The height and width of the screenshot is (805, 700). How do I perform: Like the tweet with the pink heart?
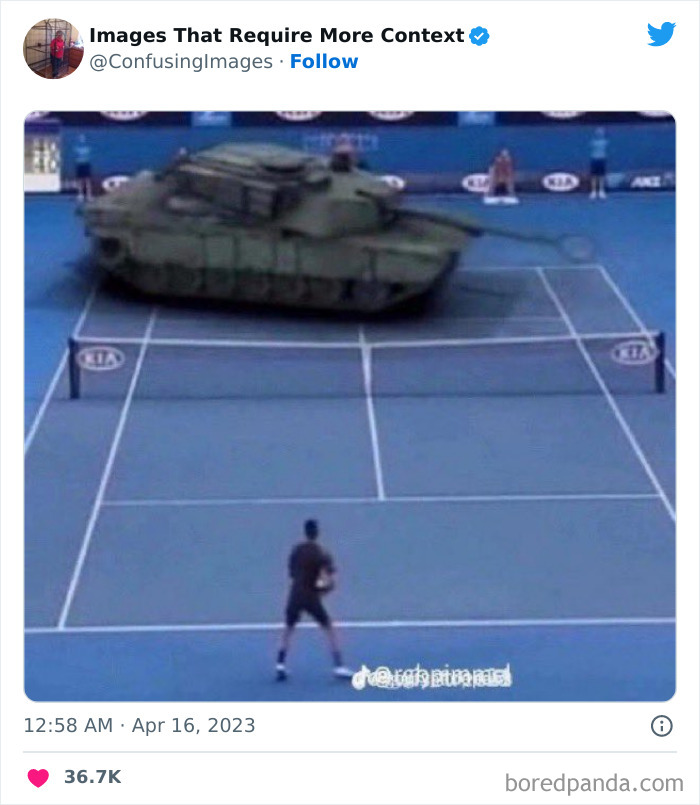[x=38, y=777]
